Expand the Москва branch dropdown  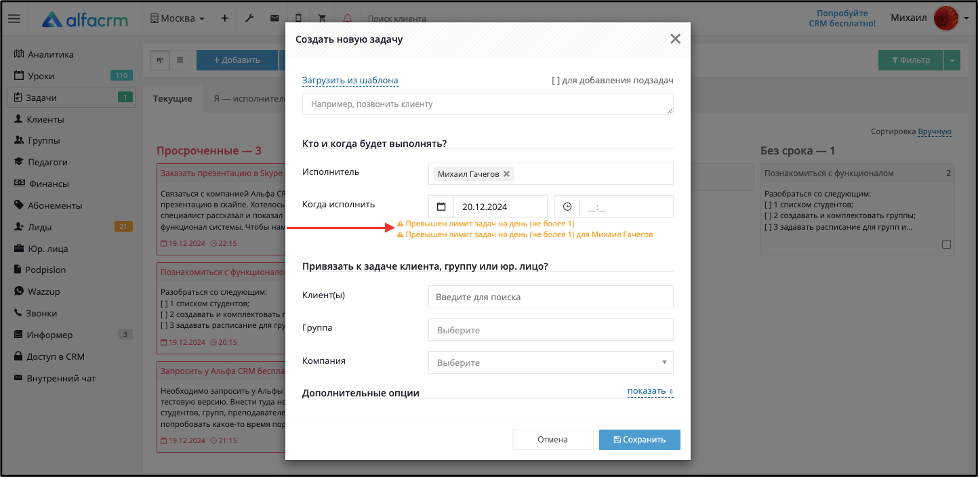coord(178,19)
